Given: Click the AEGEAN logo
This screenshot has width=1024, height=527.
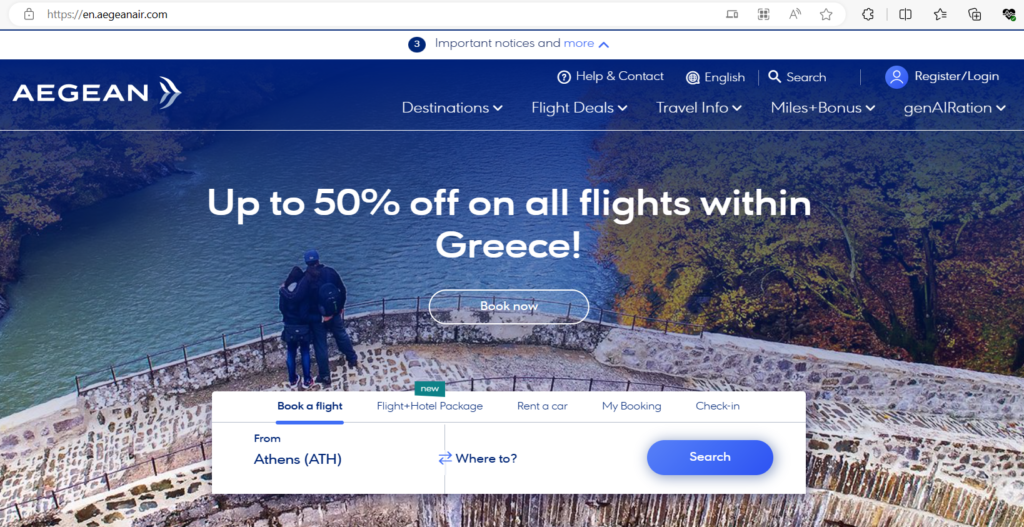Looking at the screenshot, I should pos(97,93).
